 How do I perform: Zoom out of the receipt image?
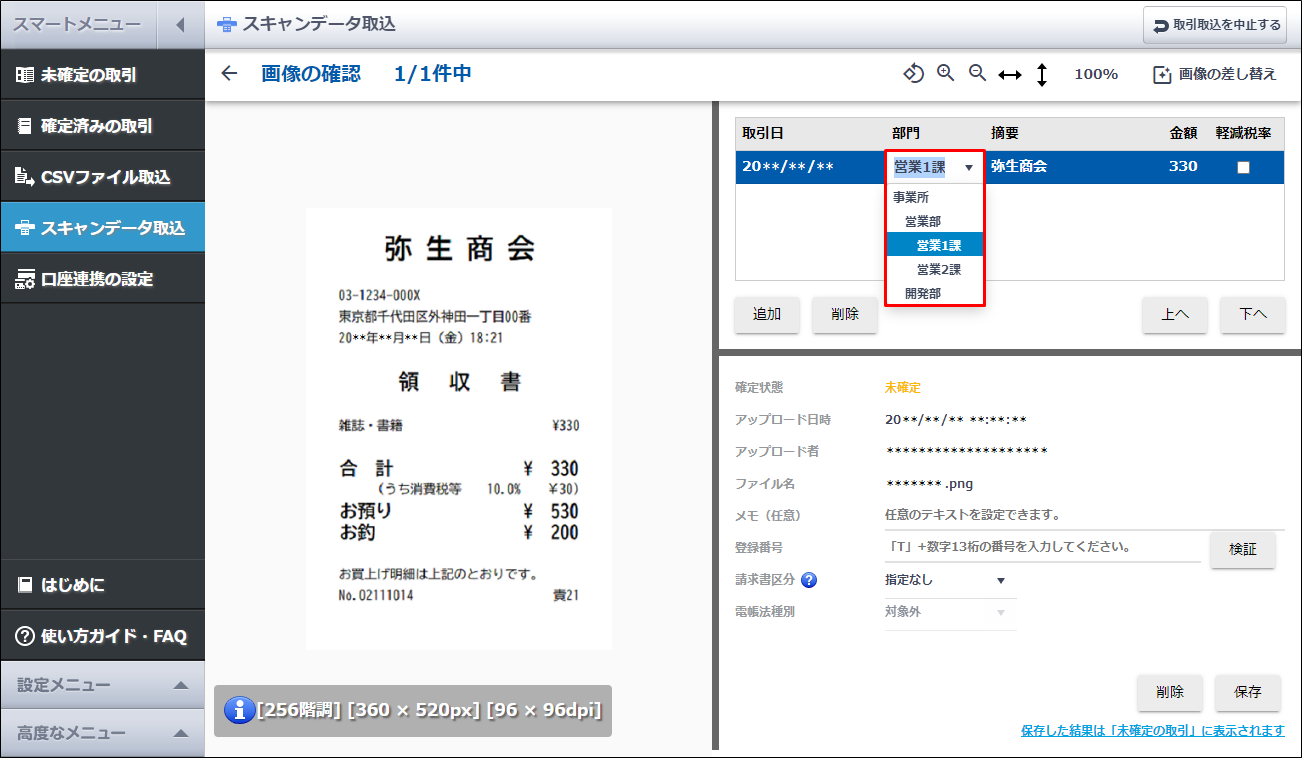(x=978, y=73)
